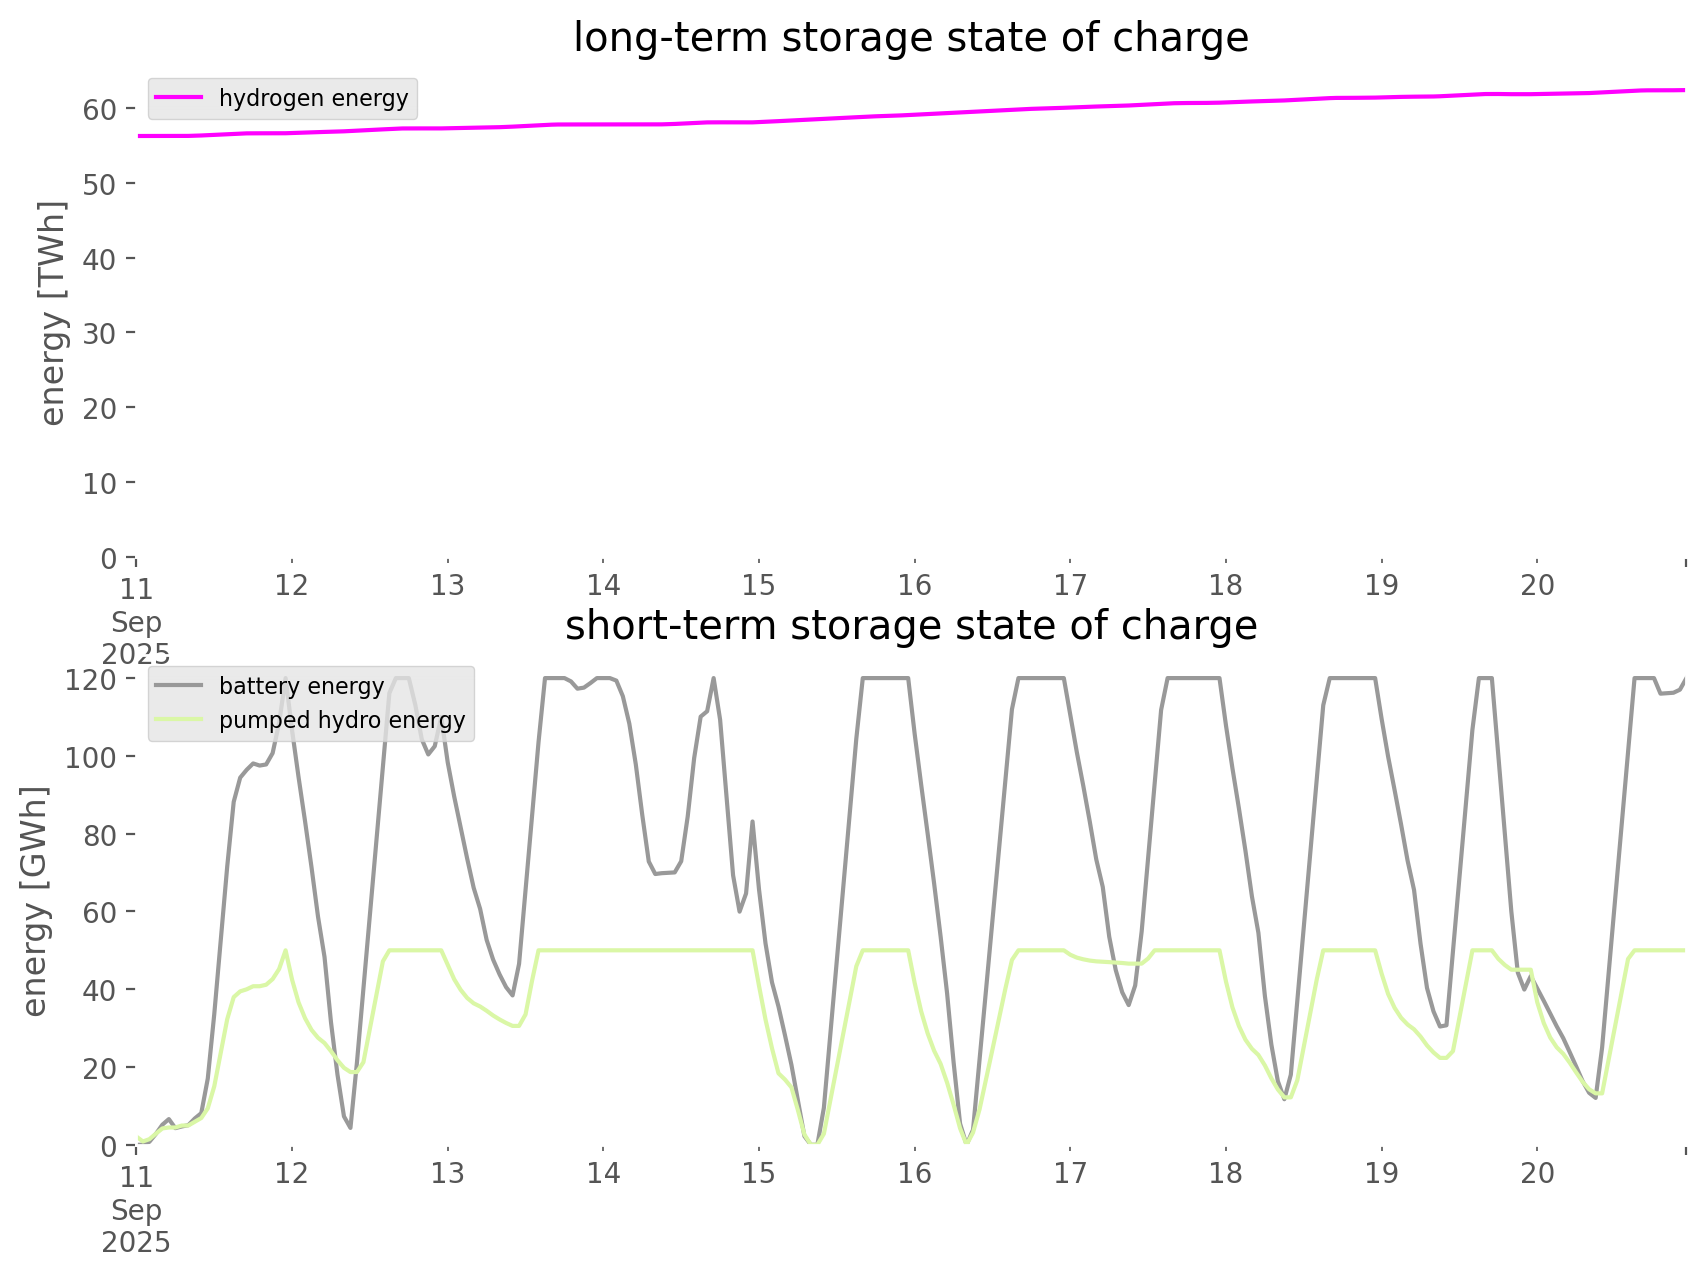Select the 'hydrogen energy' legend label
1706x1277 pixels.
coord(313,98)
